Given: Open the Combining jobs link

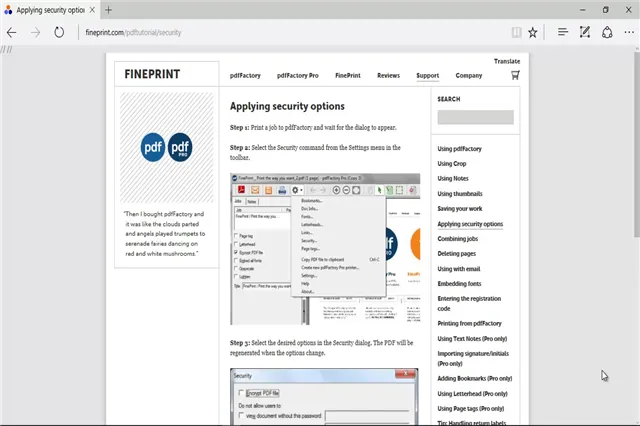Looking at the screenshot, I should click(458, 239).
